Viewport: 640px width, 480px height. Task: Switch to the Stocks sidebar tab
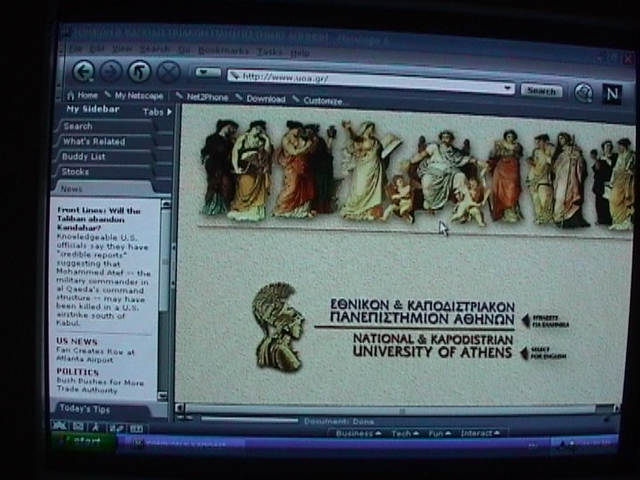[x=103, y=172]
